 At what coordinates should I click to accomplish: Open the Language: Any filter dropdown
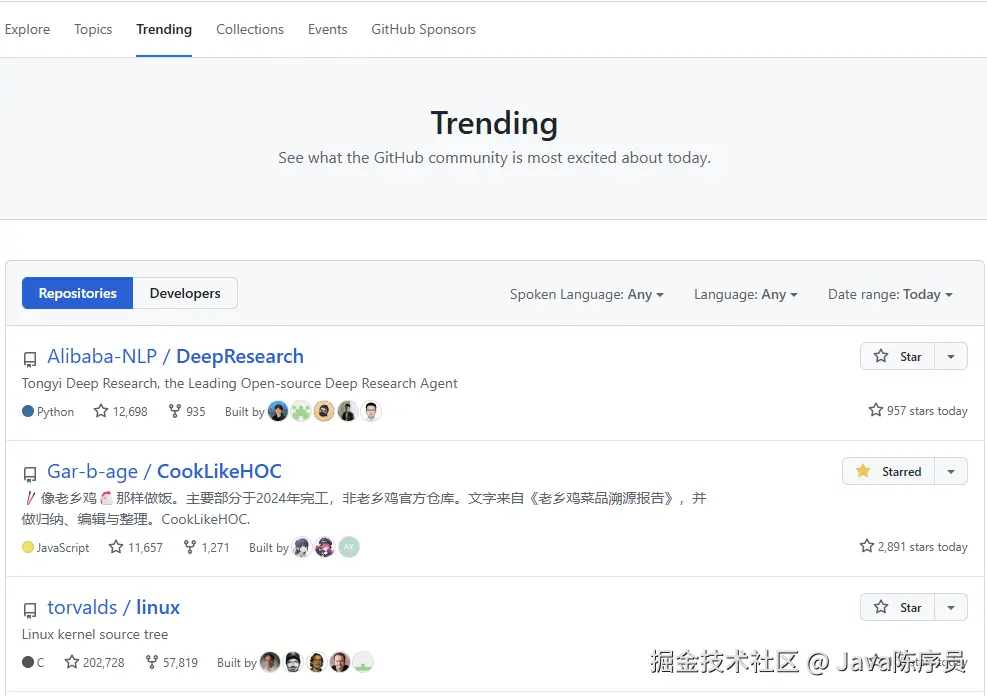click(745, 295)
